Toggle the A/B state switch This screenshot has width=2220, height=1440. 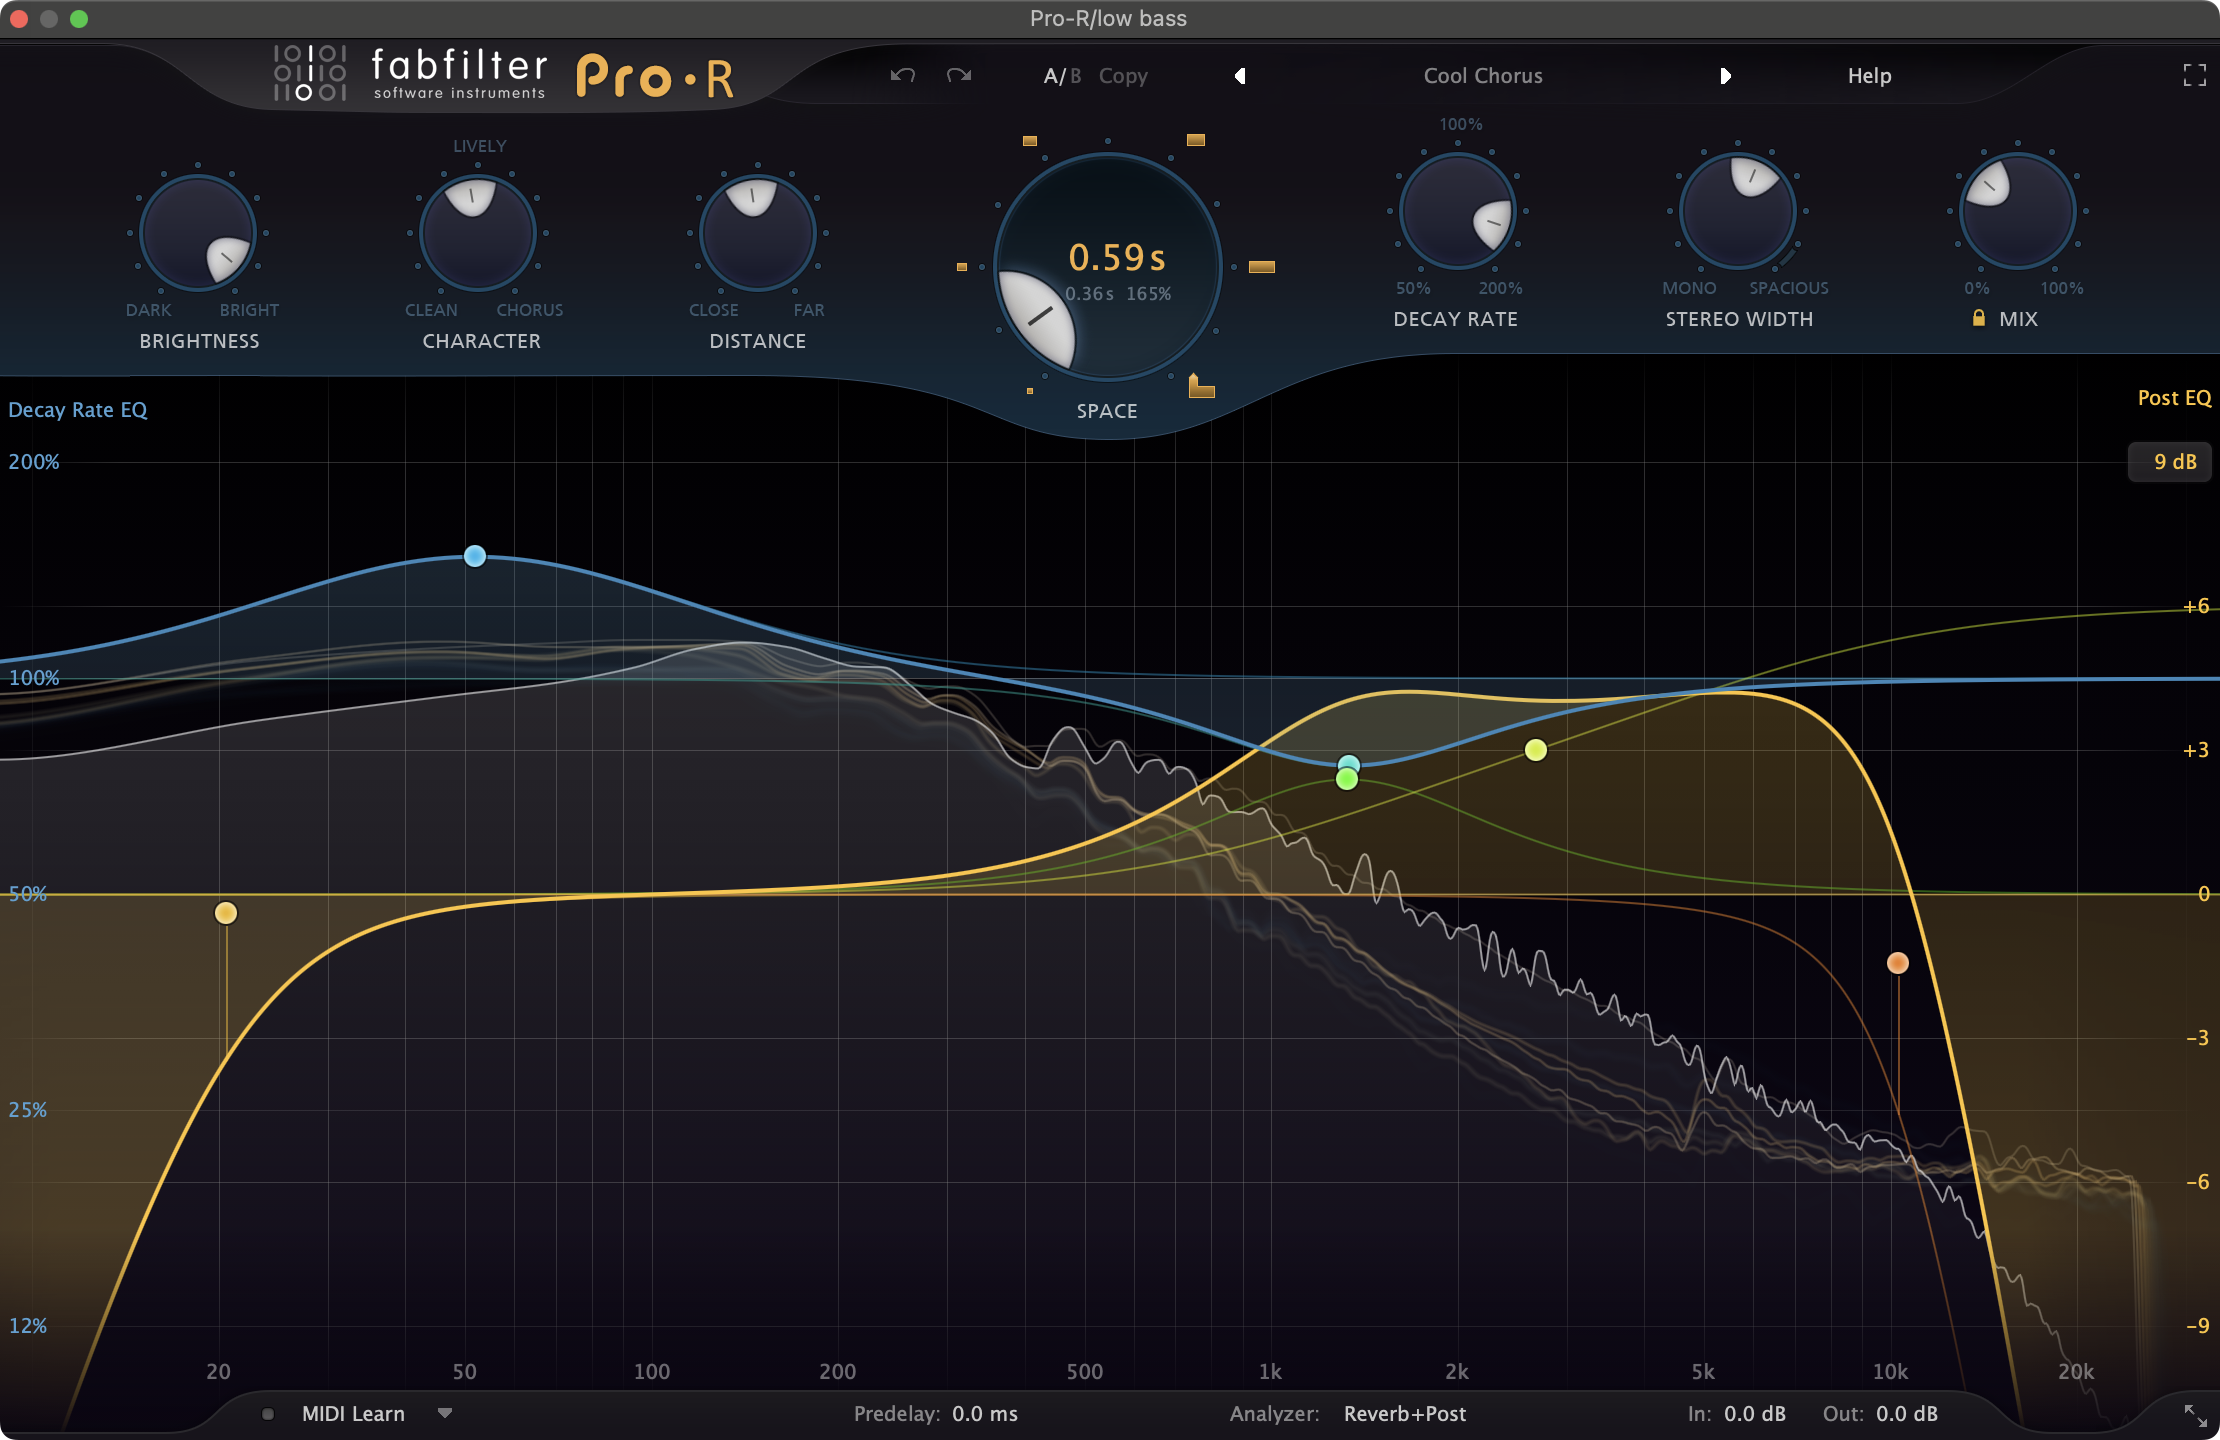1061,76
